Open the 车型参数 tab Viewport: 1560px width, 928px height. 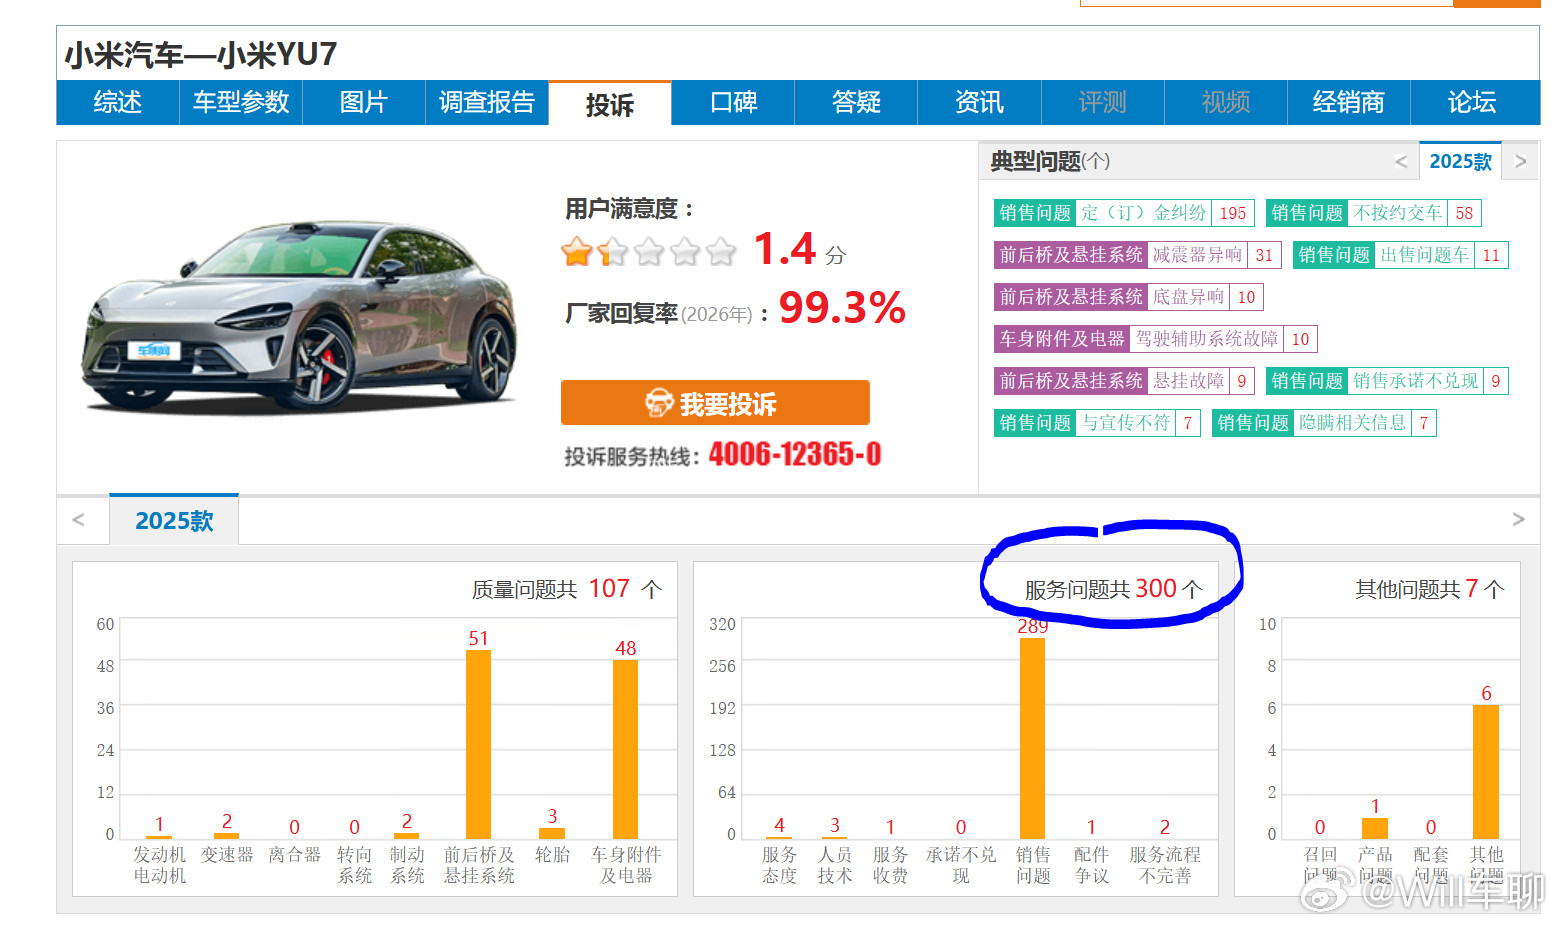tap(240, 102)
